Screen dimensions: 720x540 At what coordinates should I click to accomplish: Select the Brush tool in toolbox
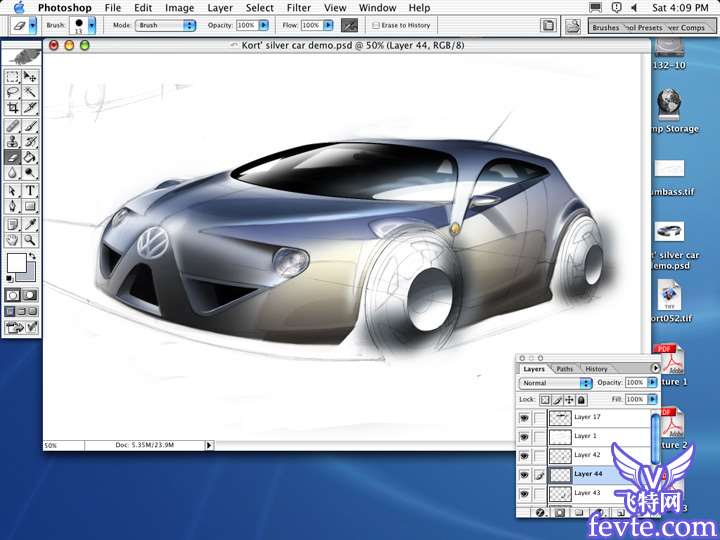tap(30, 126)
